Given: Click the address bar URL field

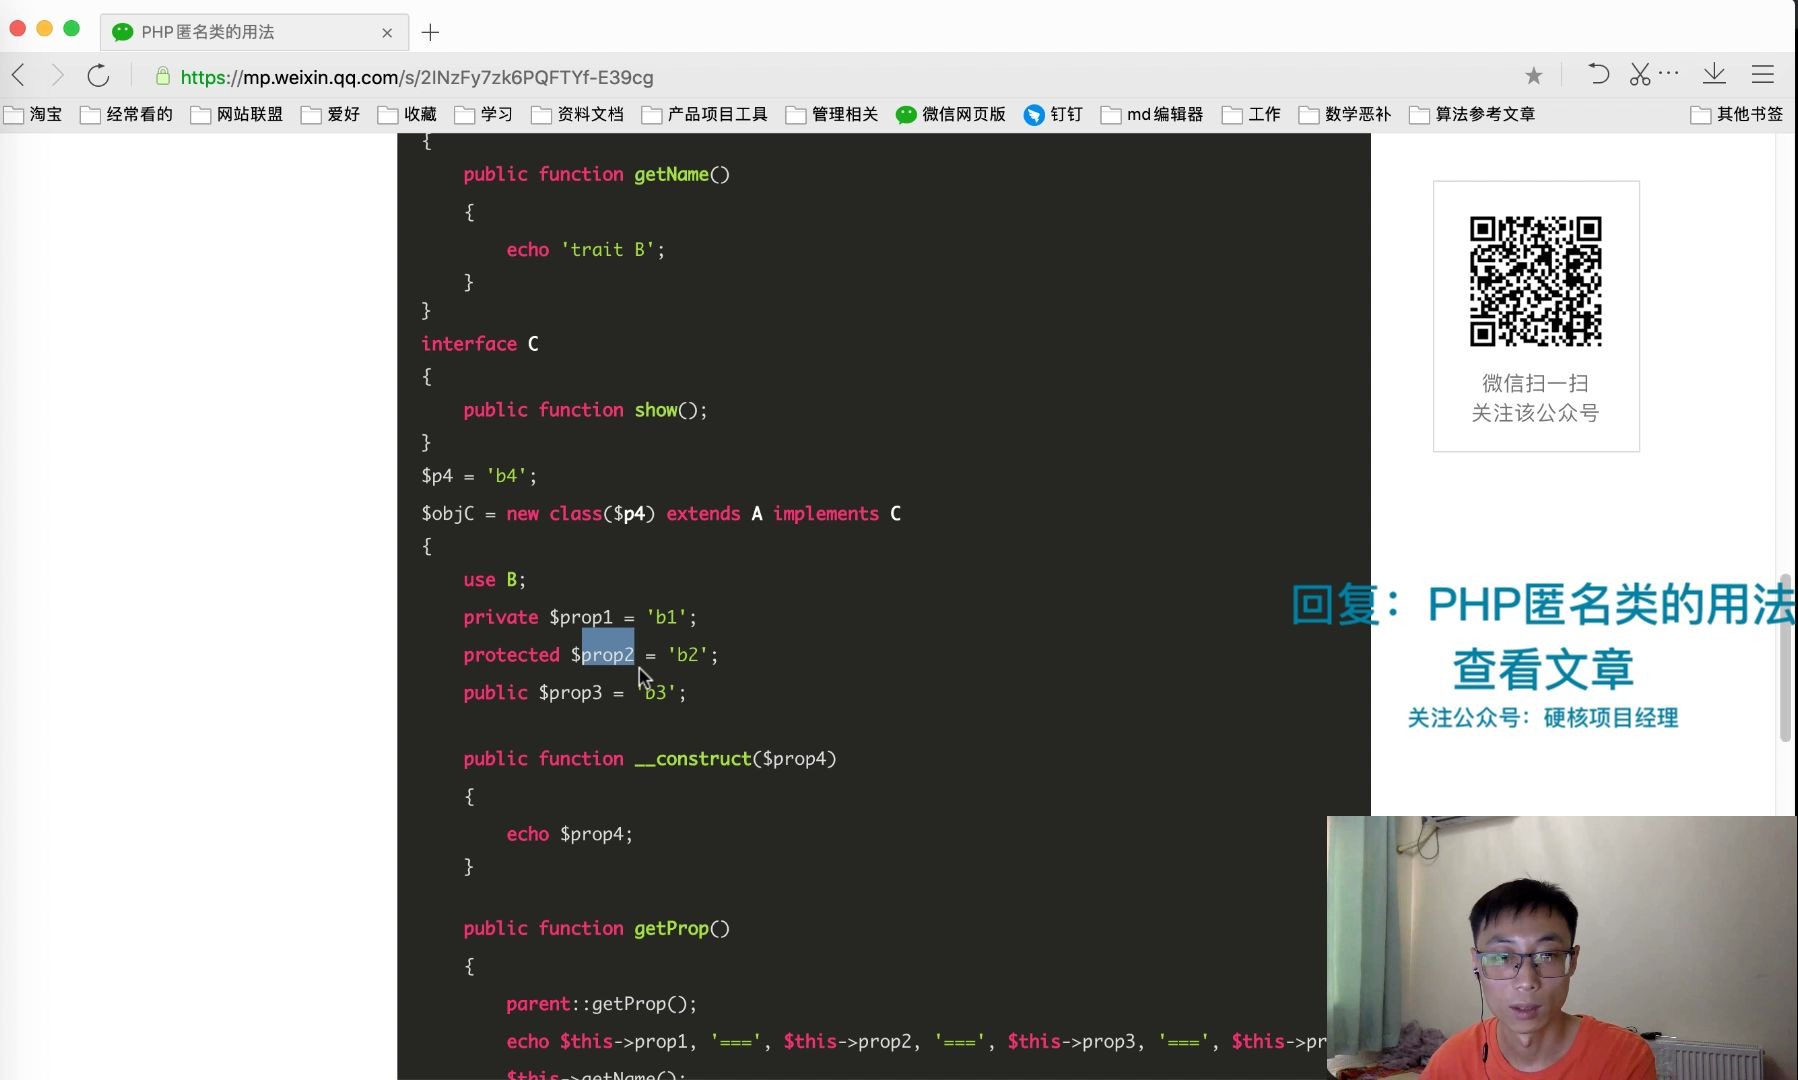Looking at the screenshot, I should (417, 77).
